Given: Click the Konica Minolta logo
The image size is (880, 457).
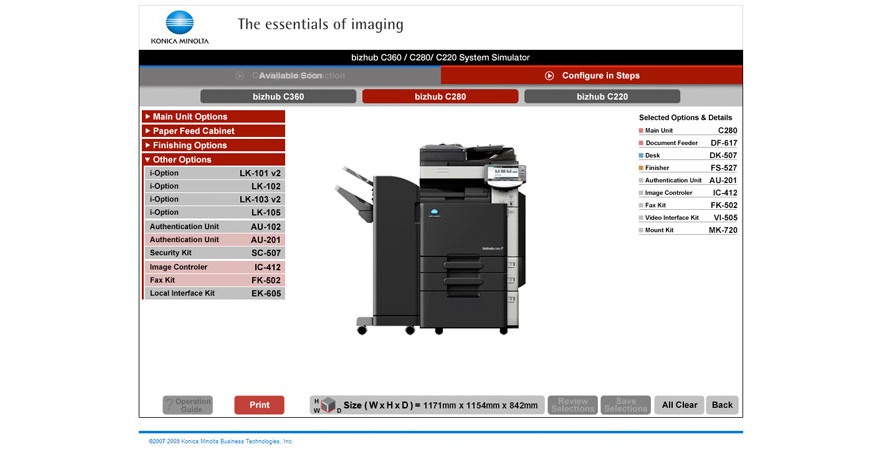Looking at the screenshot, I should (180, 27).
